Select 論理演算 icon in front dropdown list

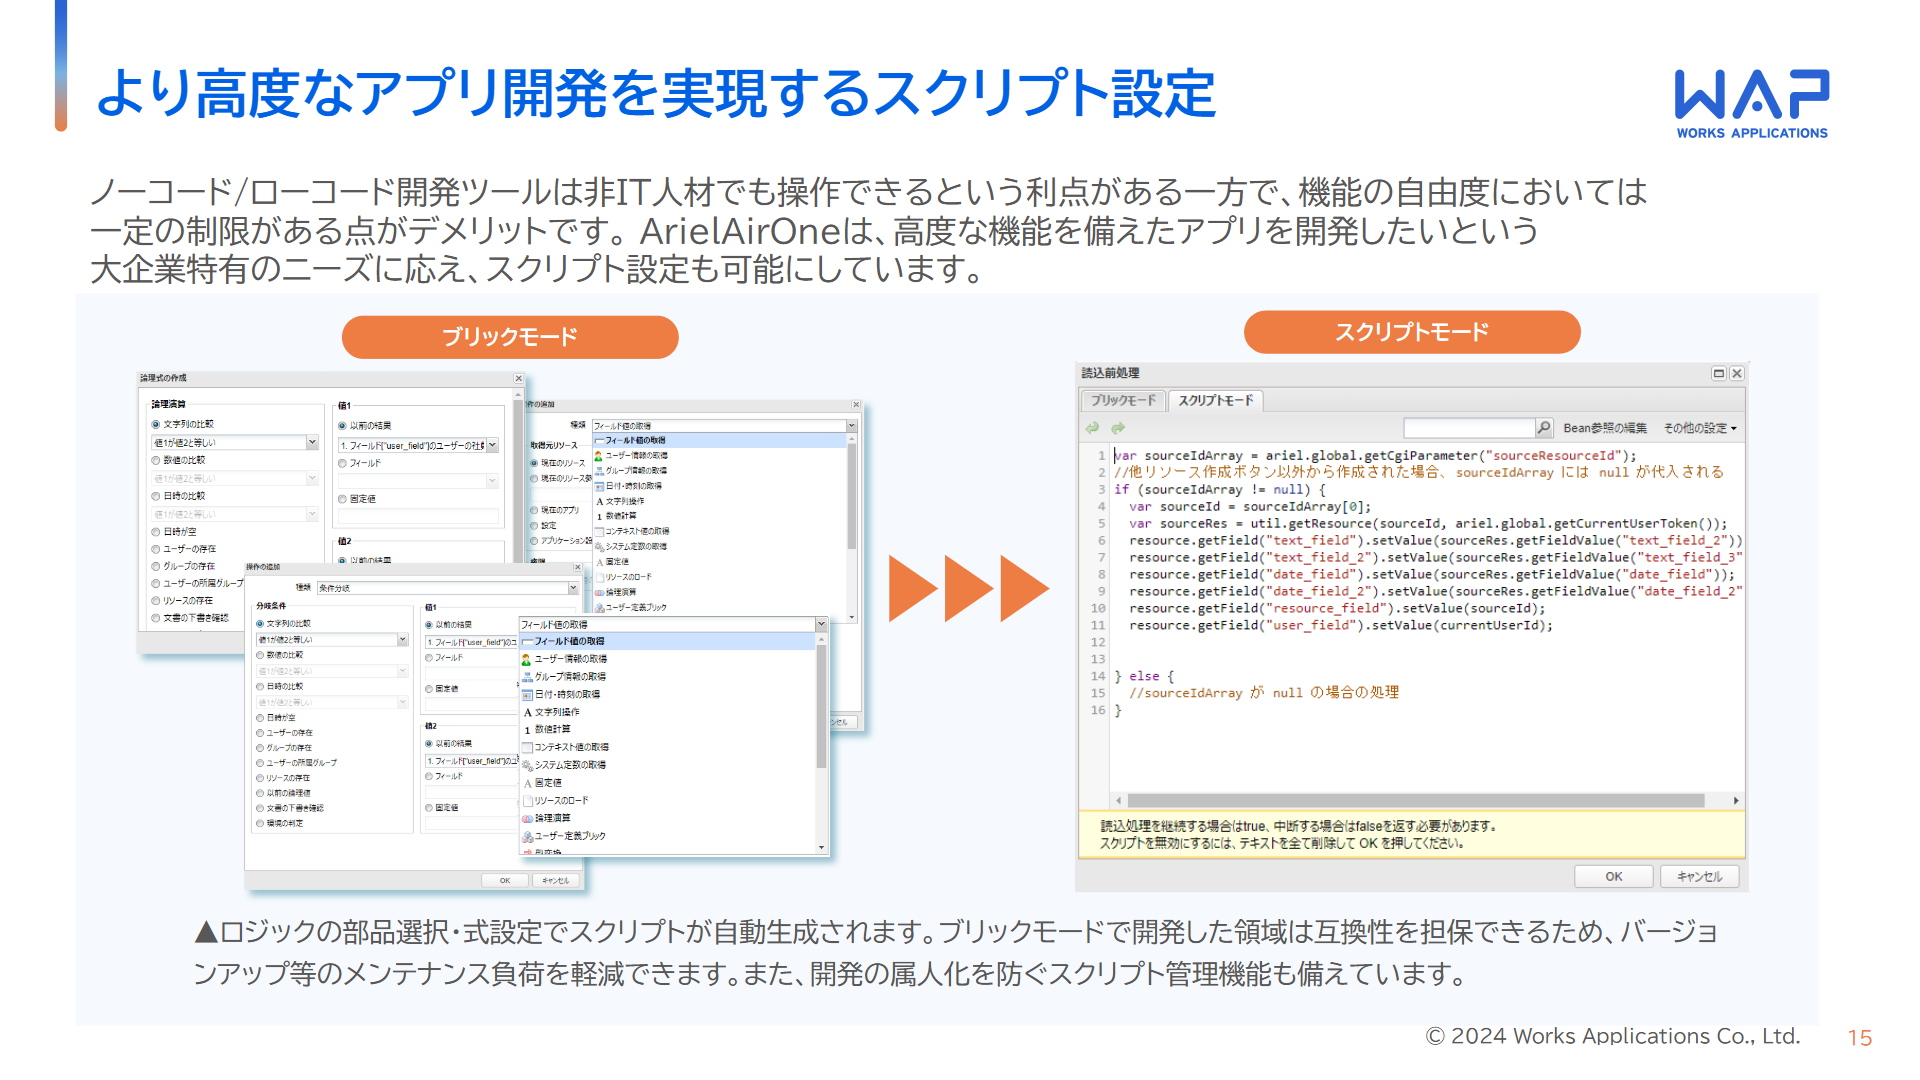click(x=526, y=818)
